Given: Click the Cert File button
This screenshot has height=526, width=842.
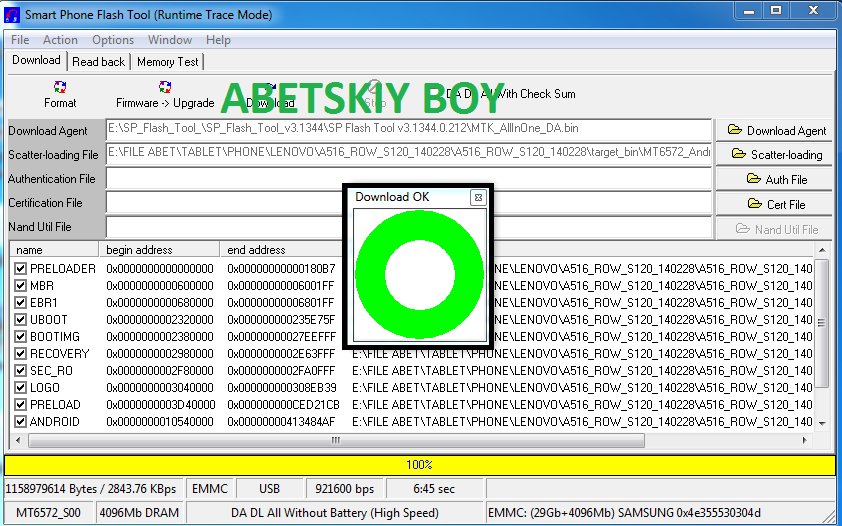Looking at the screenshot, I should (x=776, y=205).
